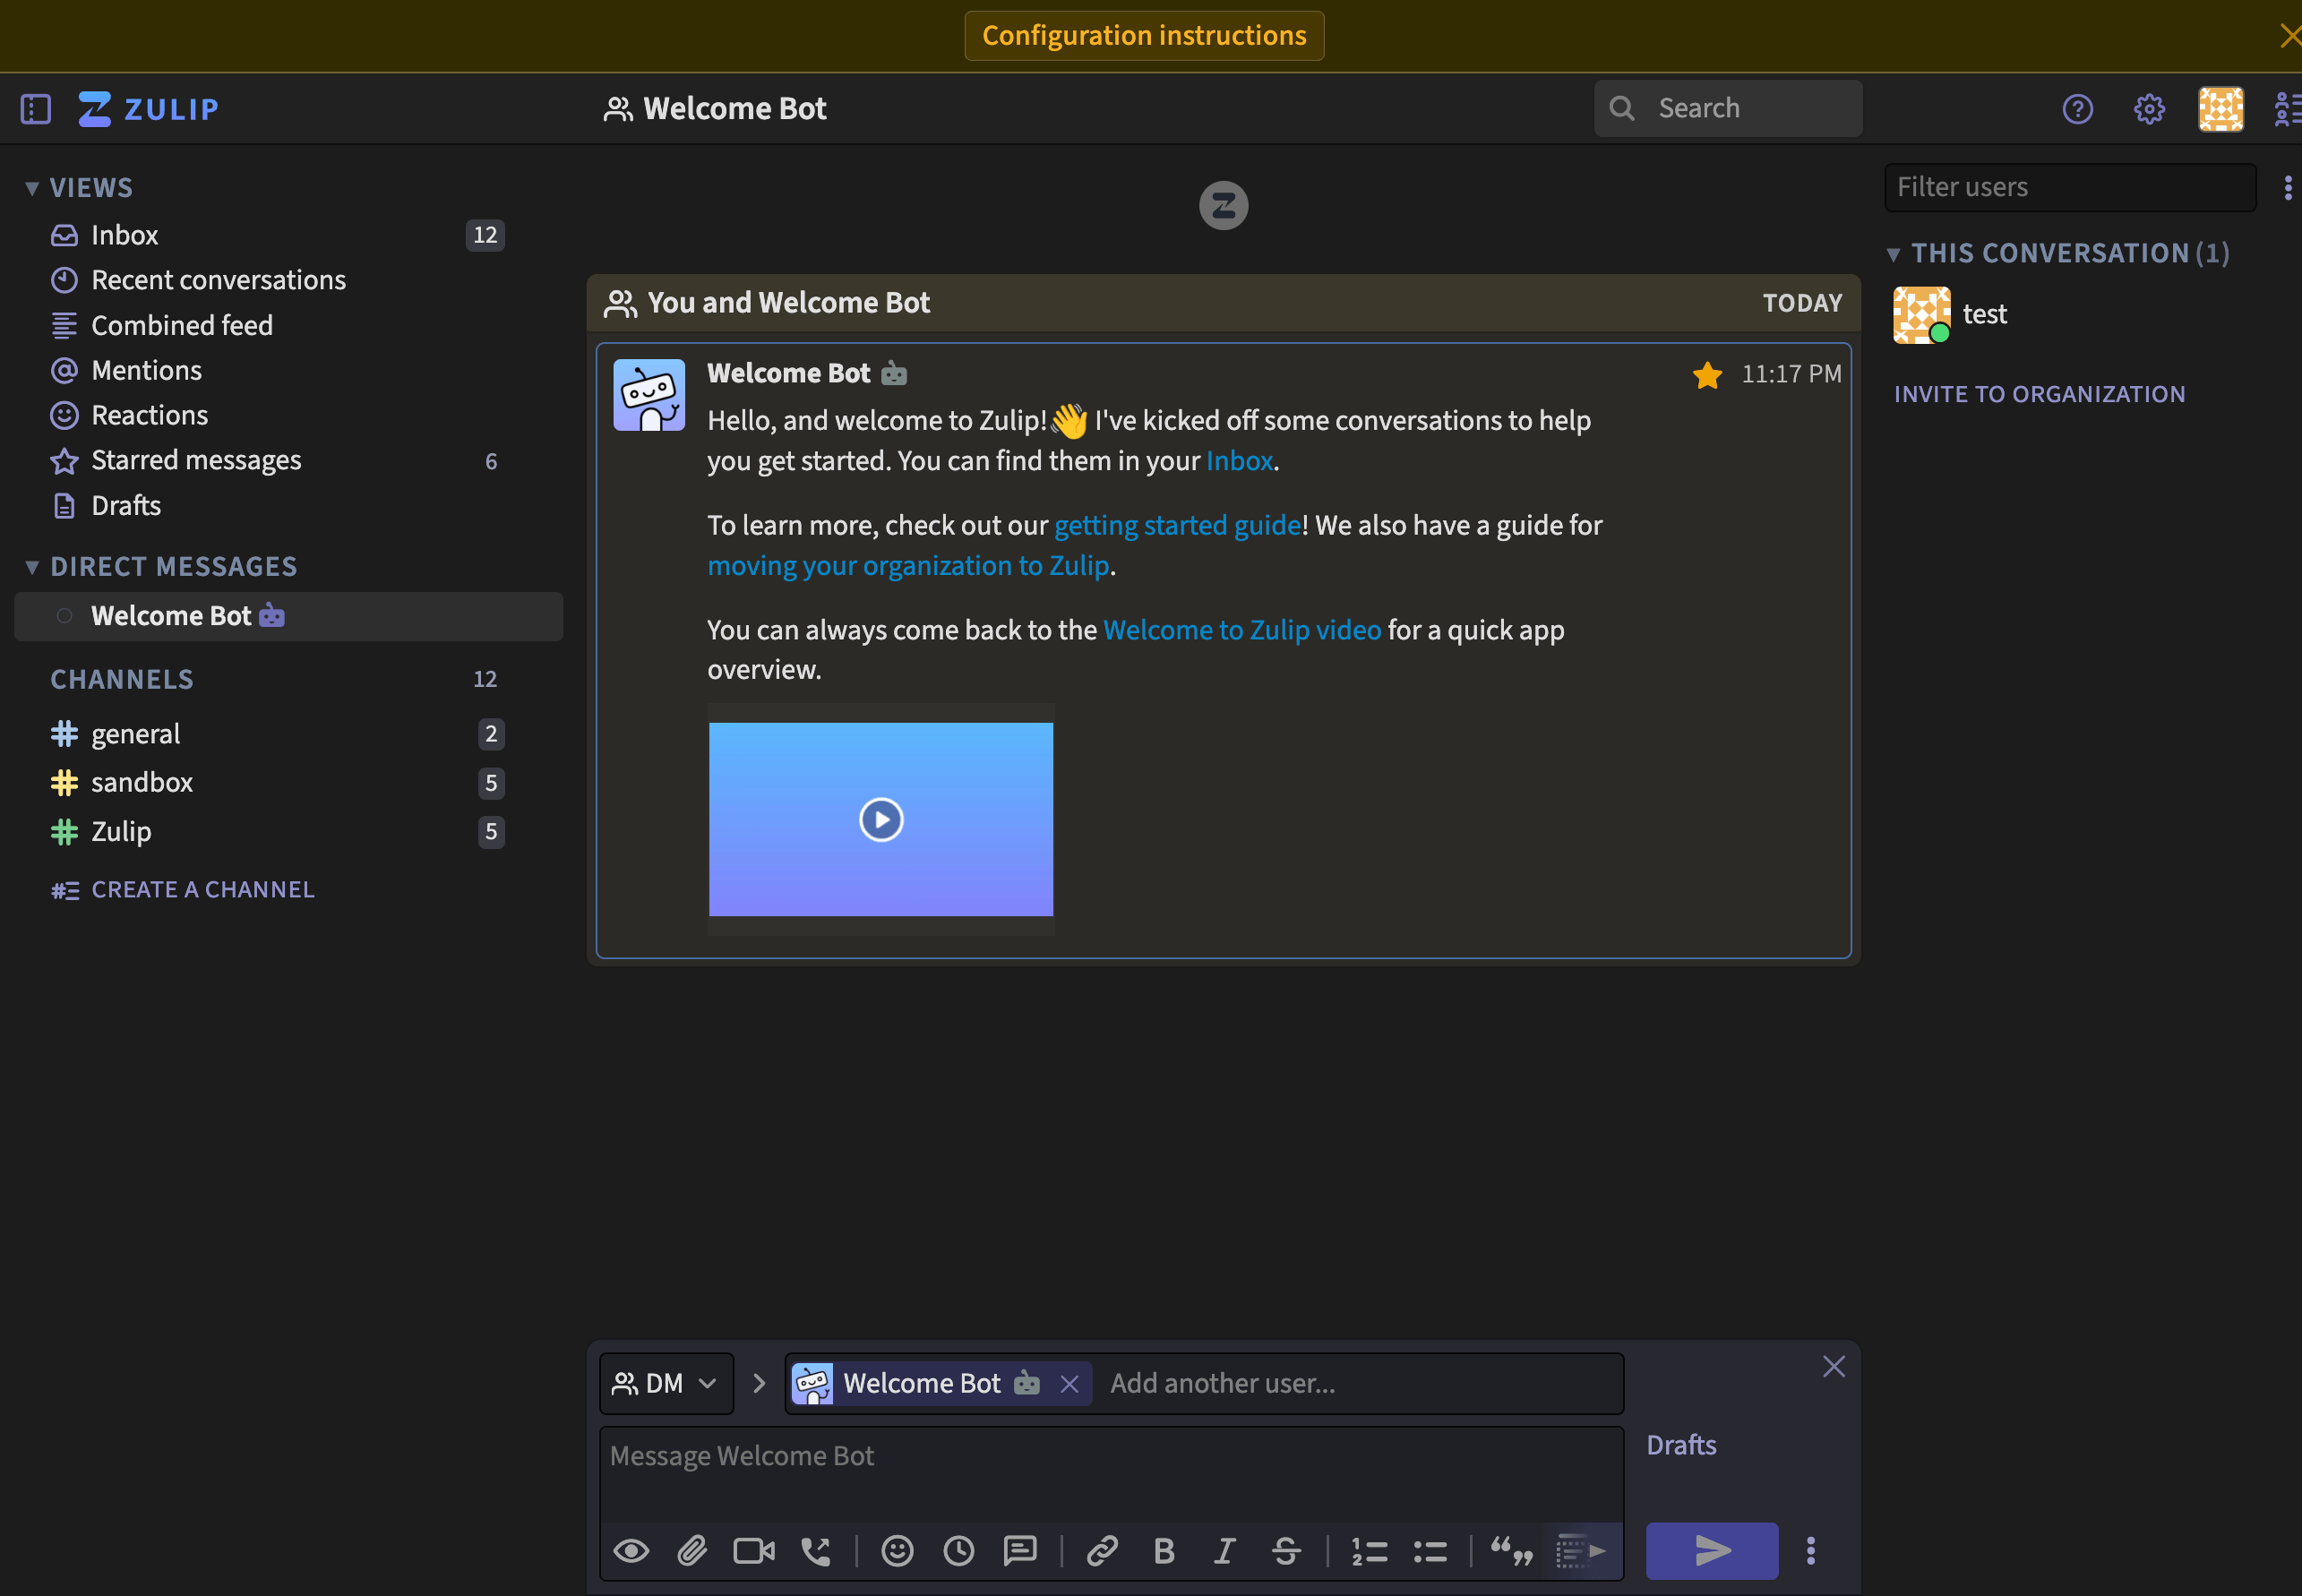The image size is (2302, 1596).
Task: Collapse the DIRECT MESSAGES section
Action: coord(33,567)
